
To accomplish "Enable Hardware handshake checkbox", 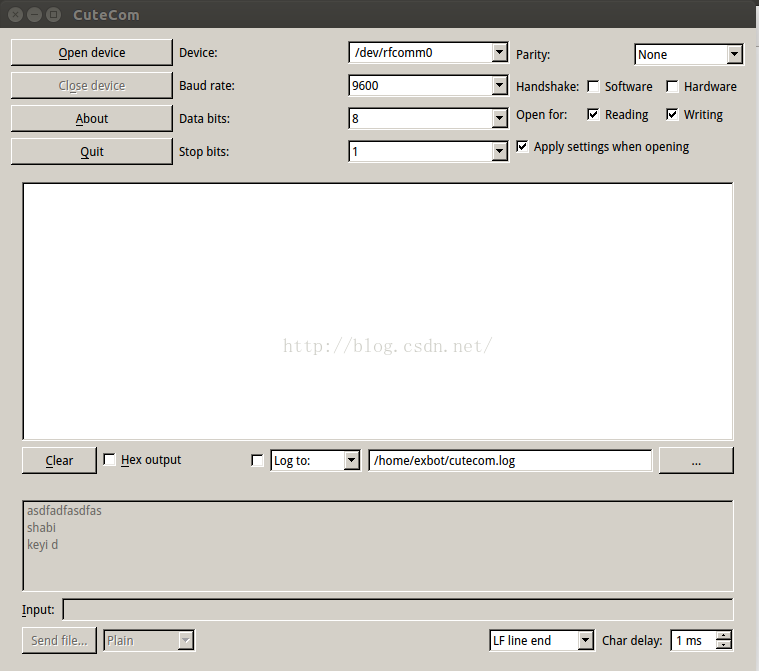I will [672, 86].
